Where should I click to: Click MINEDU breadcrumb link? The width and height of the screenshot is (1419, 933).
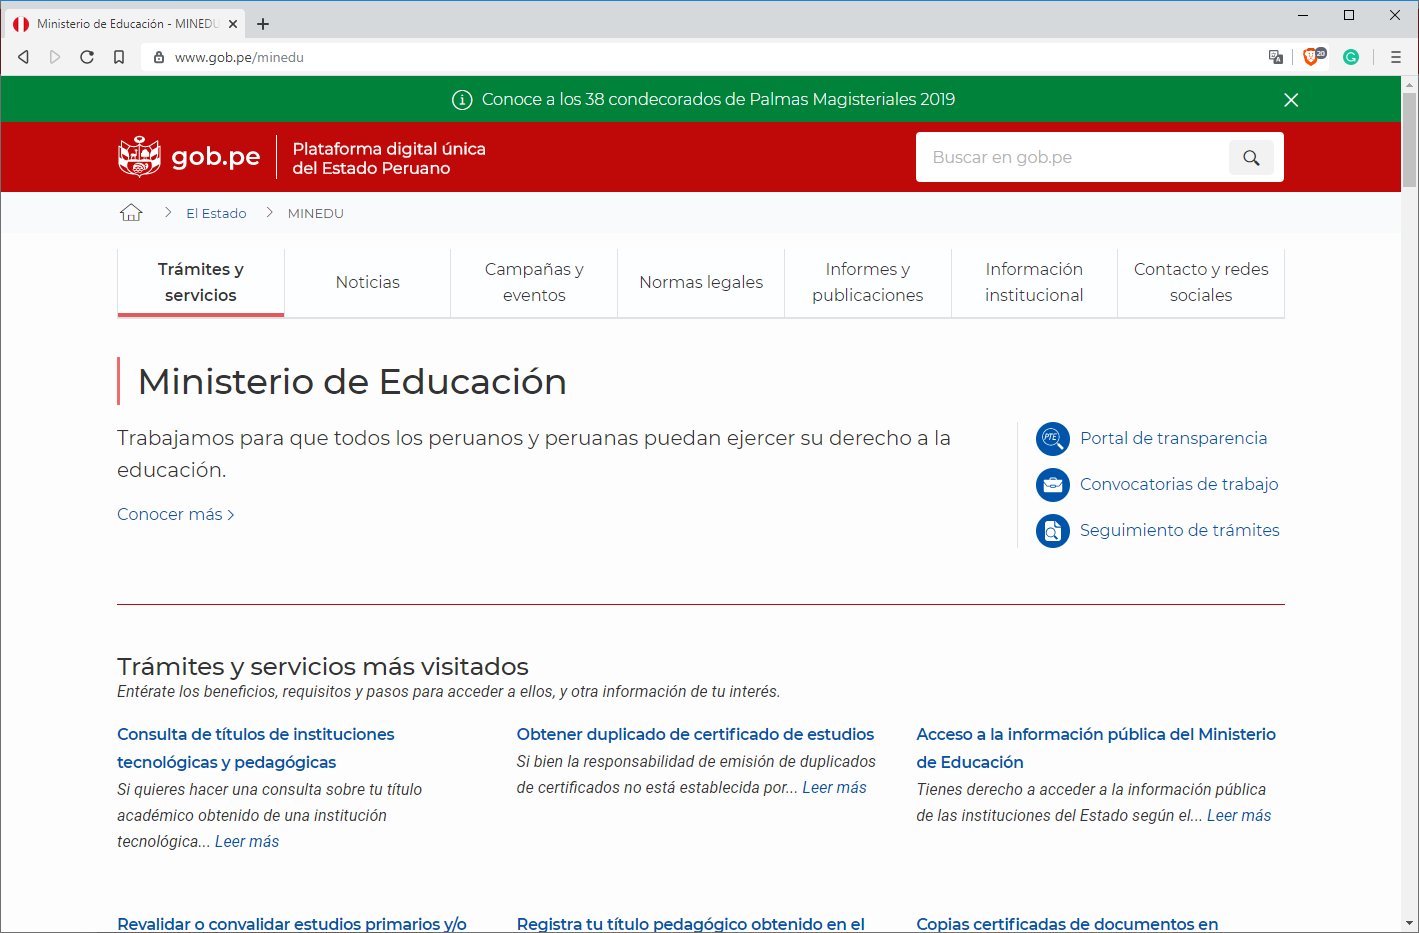click(x=316, y=213)
